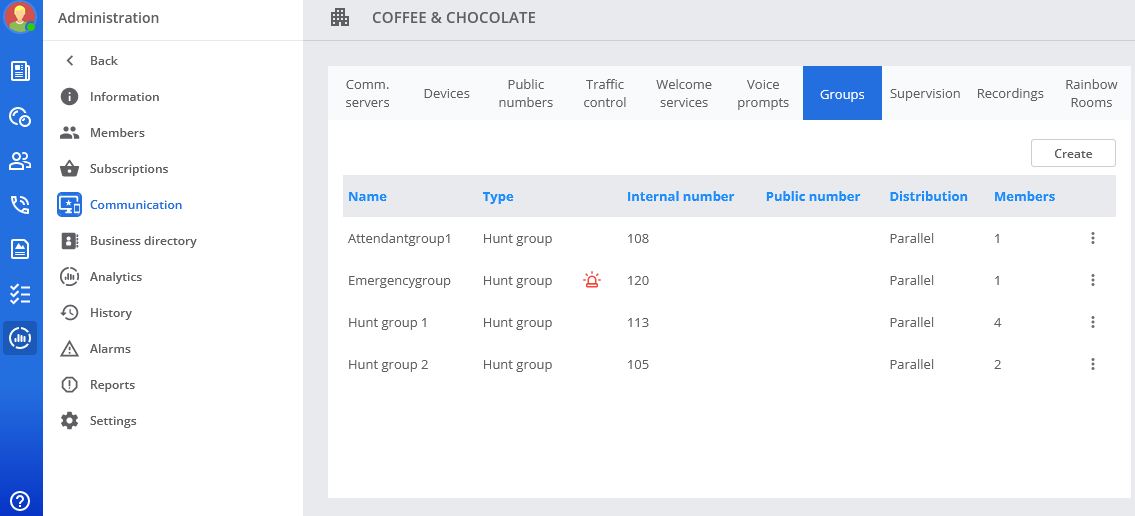Open options menu for Emergencygroup row

(x=1093, y=280)
